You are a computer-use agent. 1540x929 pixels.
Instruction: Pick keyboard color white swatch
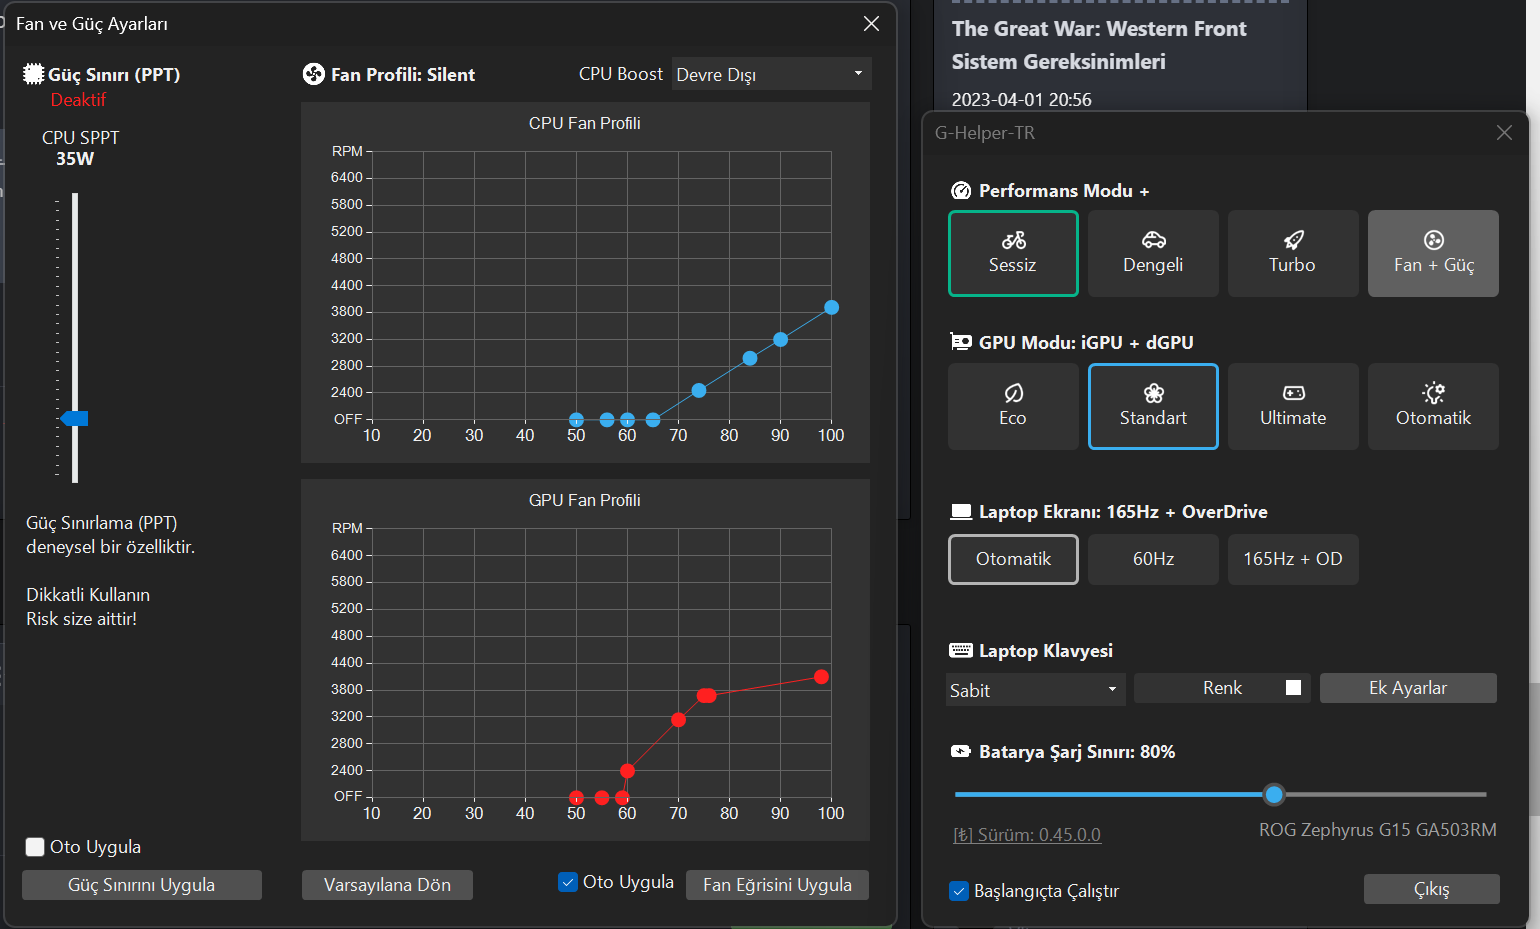pyautogui.click(x=1293, y=688)
